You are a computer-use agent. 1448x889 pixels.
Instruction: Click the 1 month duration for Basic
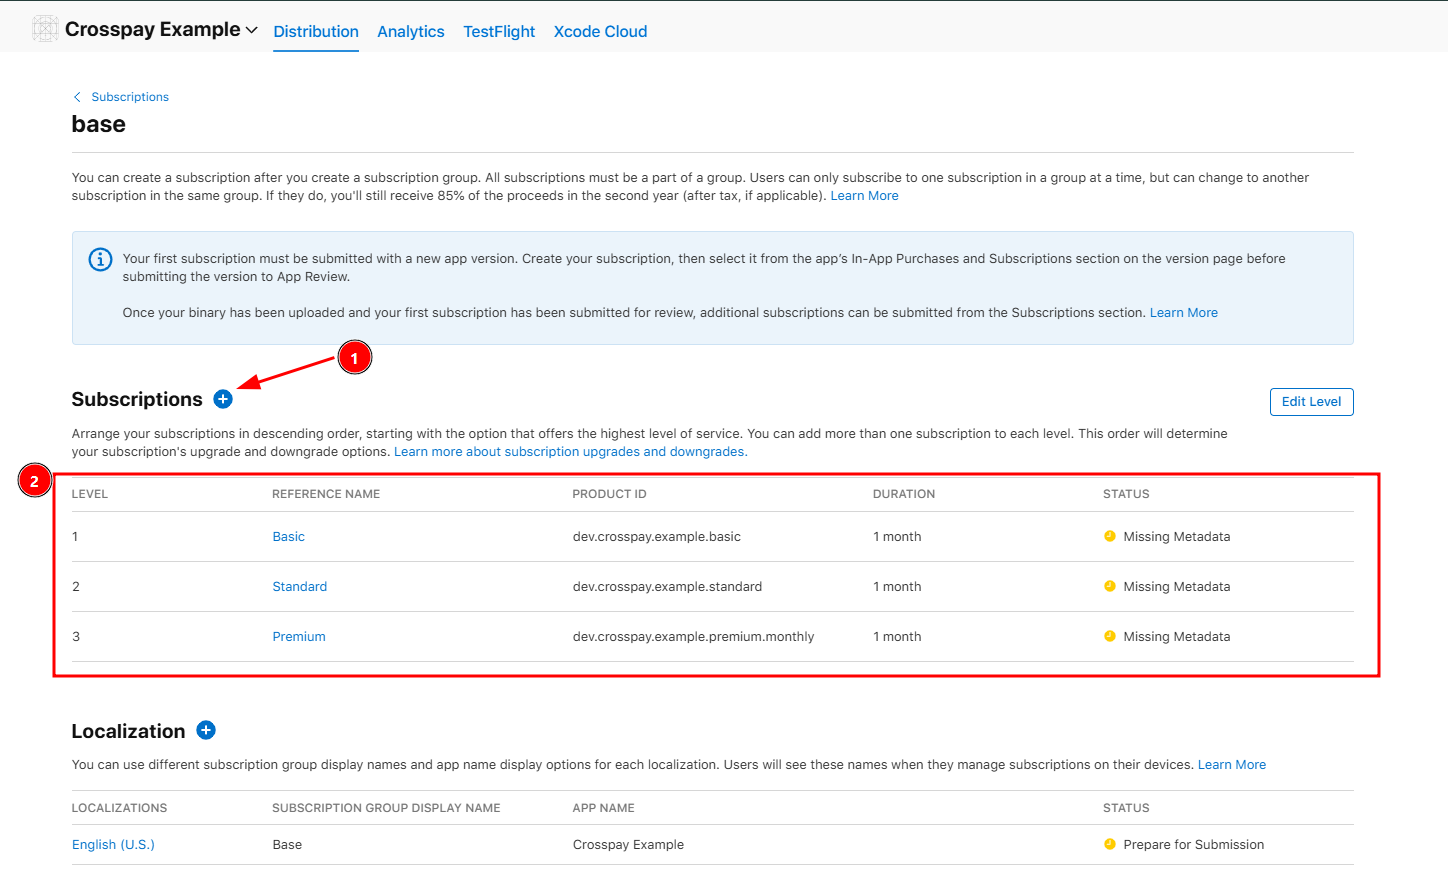(x=897, y=537)
